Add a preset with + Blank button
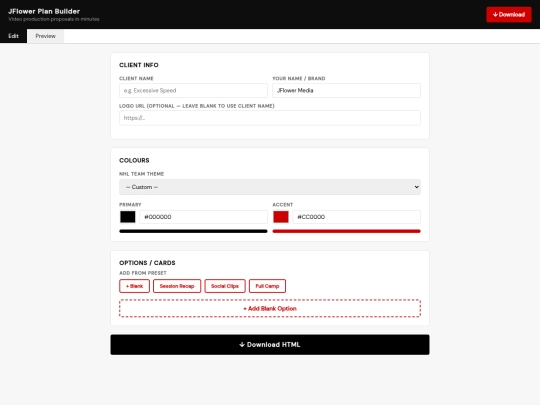This screenshot has height=405, width=540. (134, 286)
